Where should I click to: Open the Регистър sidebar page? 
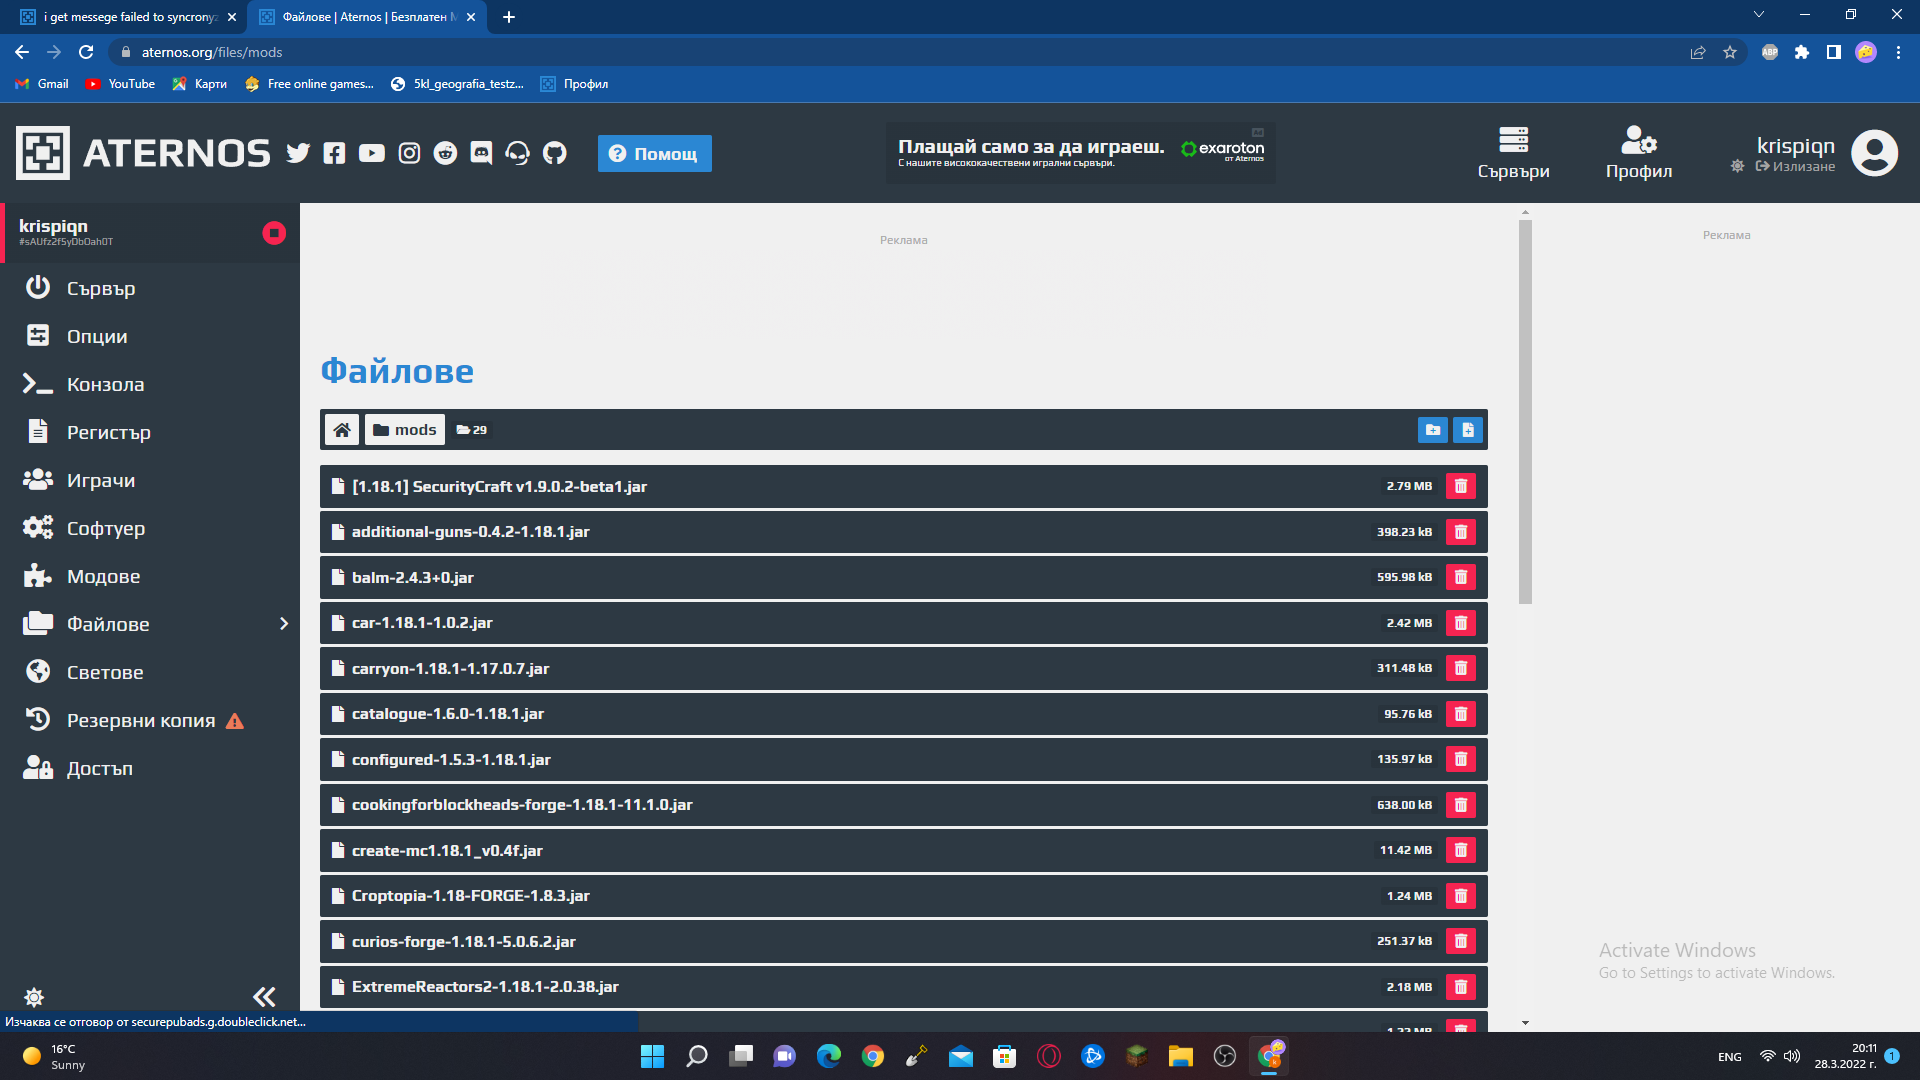coord(150,432)
